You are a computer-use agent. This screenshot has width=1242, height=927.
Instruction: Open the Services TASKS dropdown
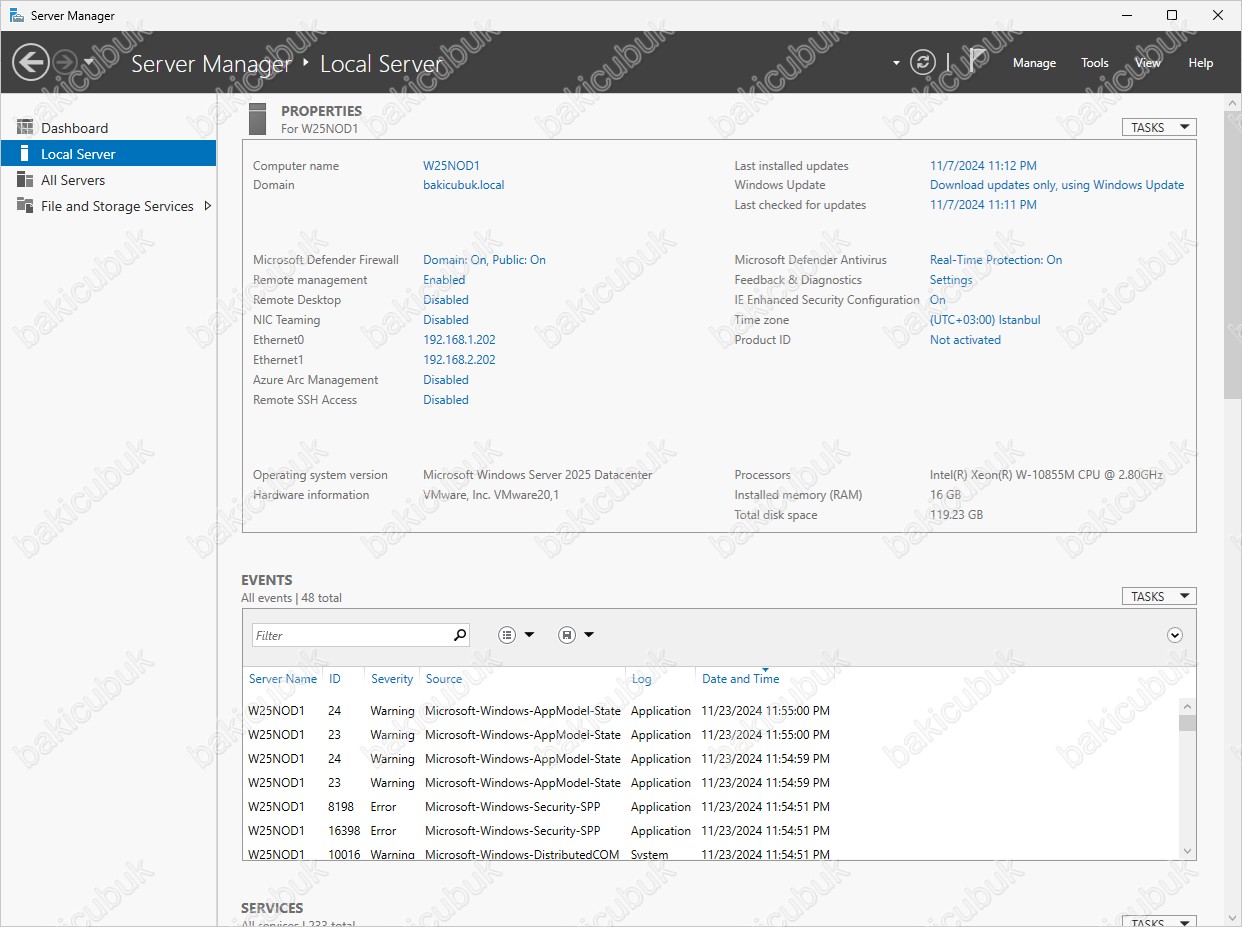click(x=1159, y=922)
